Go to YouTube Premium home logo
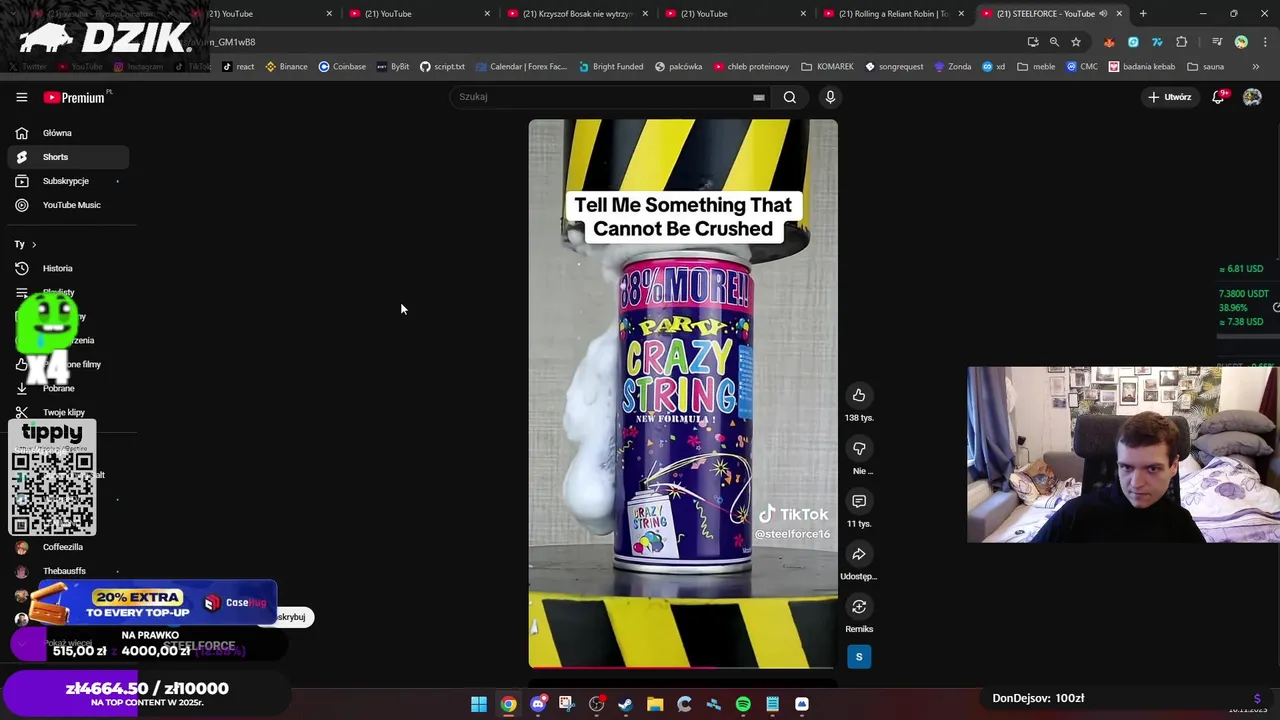 click(74, 97)
